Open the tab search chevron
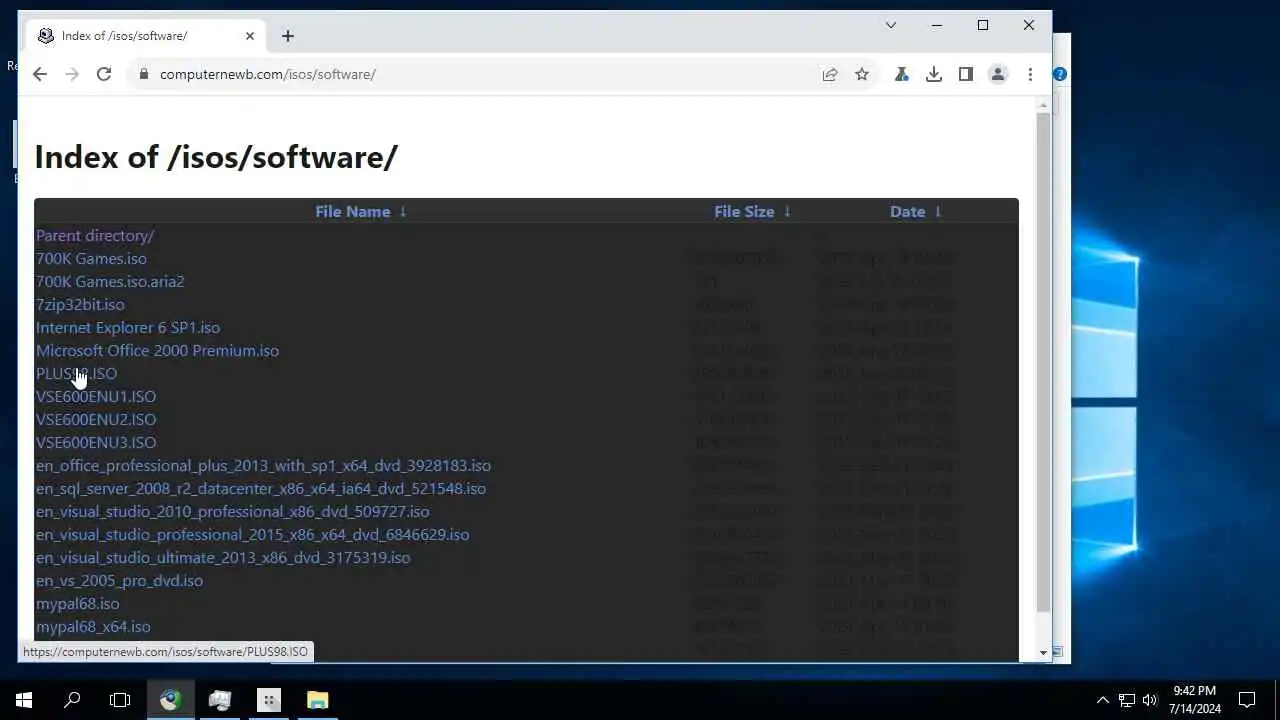The height and width of the screenshot is (720, 1280). (x=891, y=25)
